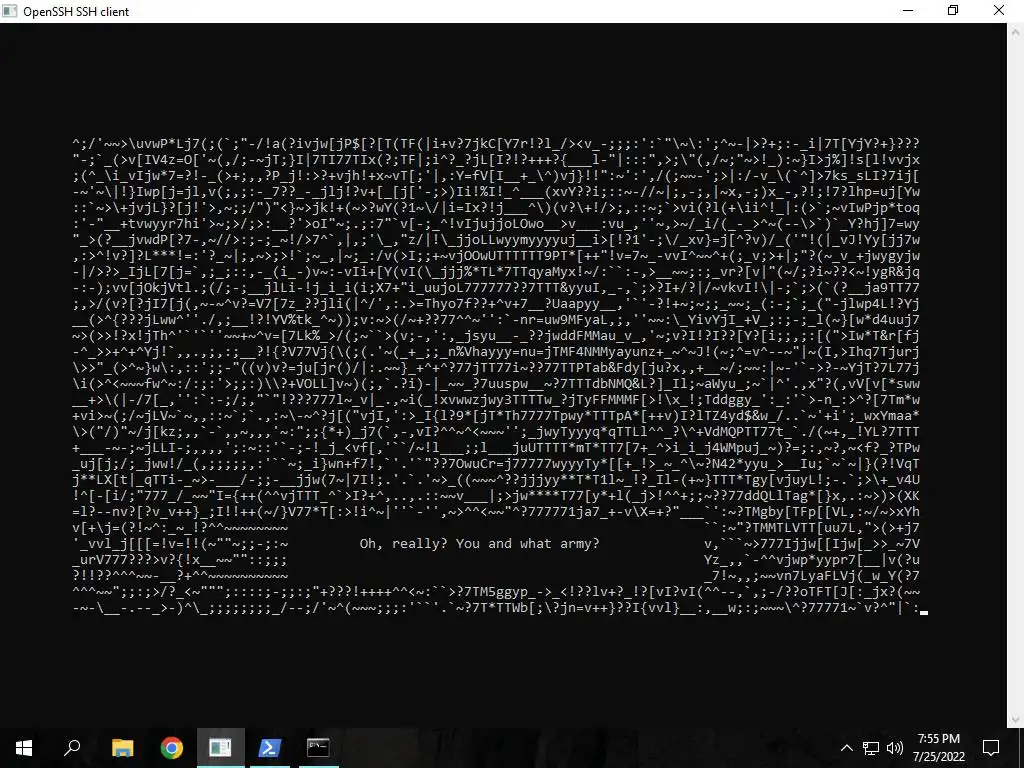
Task: Switch to PowerShell on the taskbar
Action: pyautogui.click(x=270, y=748)
